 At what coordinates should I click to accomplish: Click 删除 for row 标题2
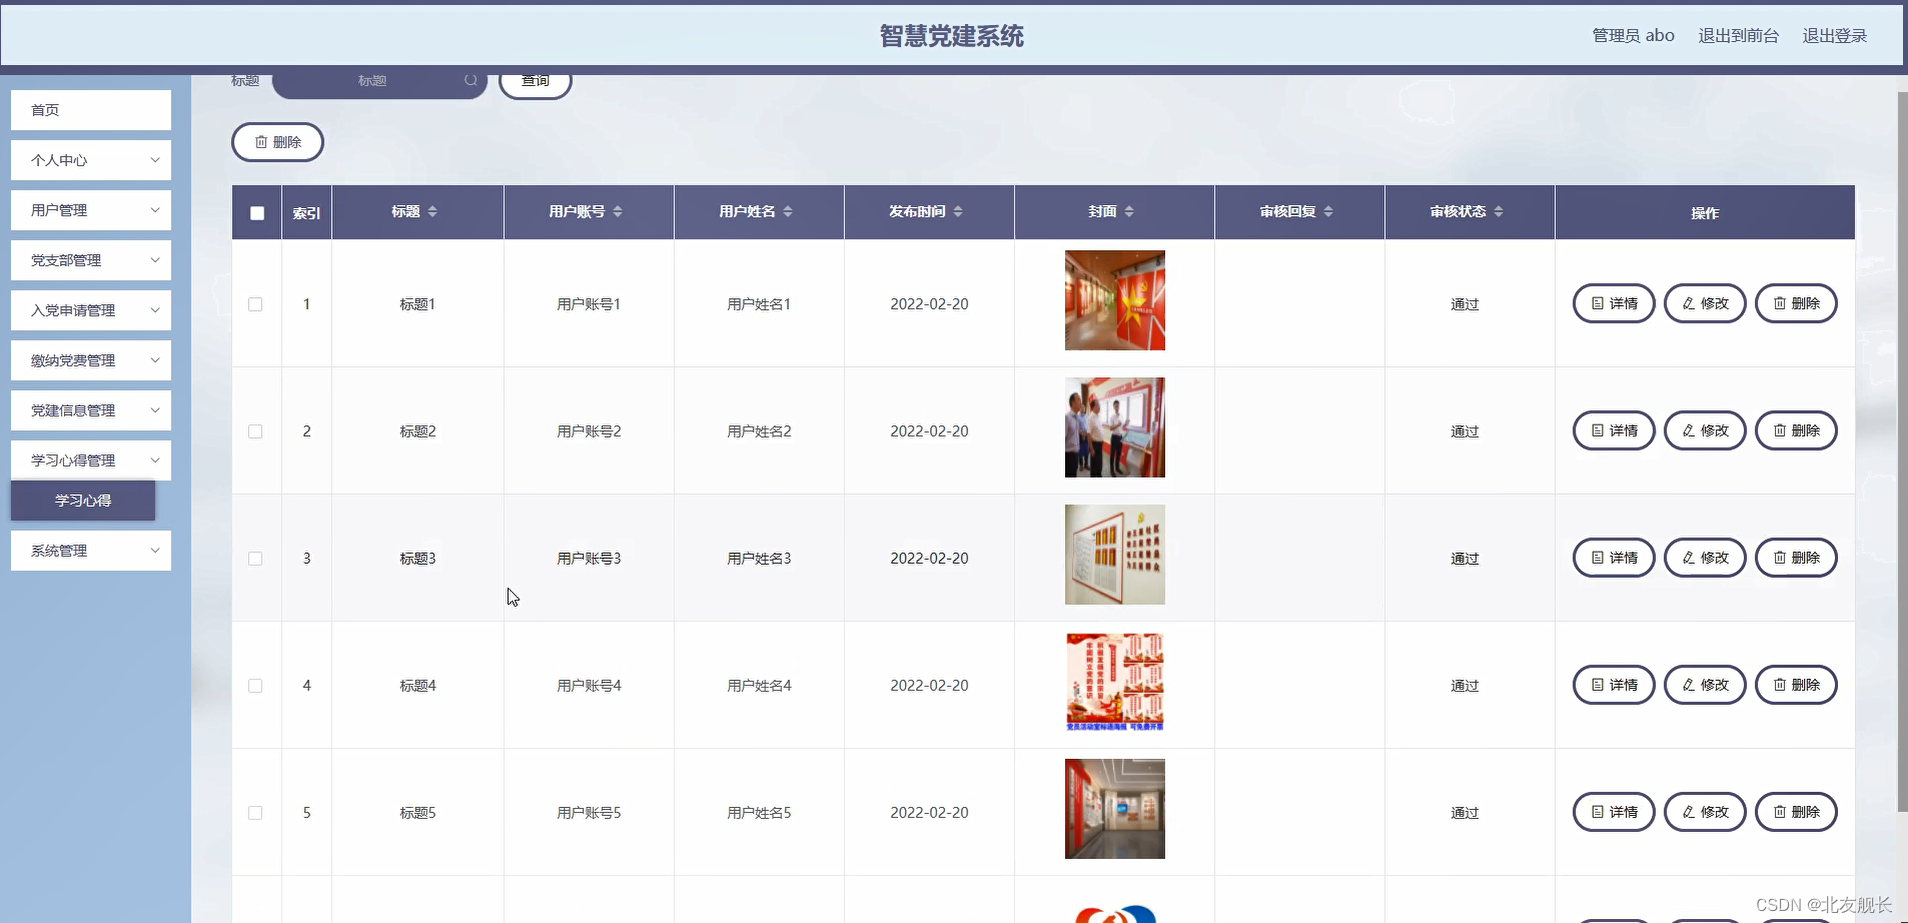[1796, 430]
